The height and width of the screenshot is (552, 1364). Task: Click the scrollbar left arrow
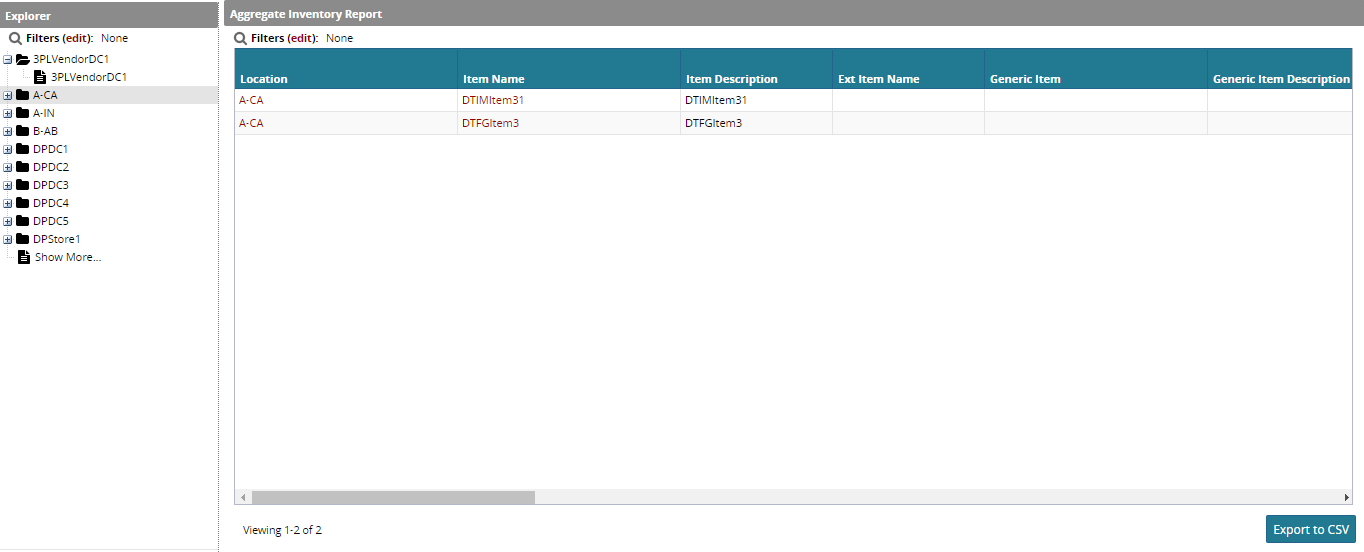(243, 497)
